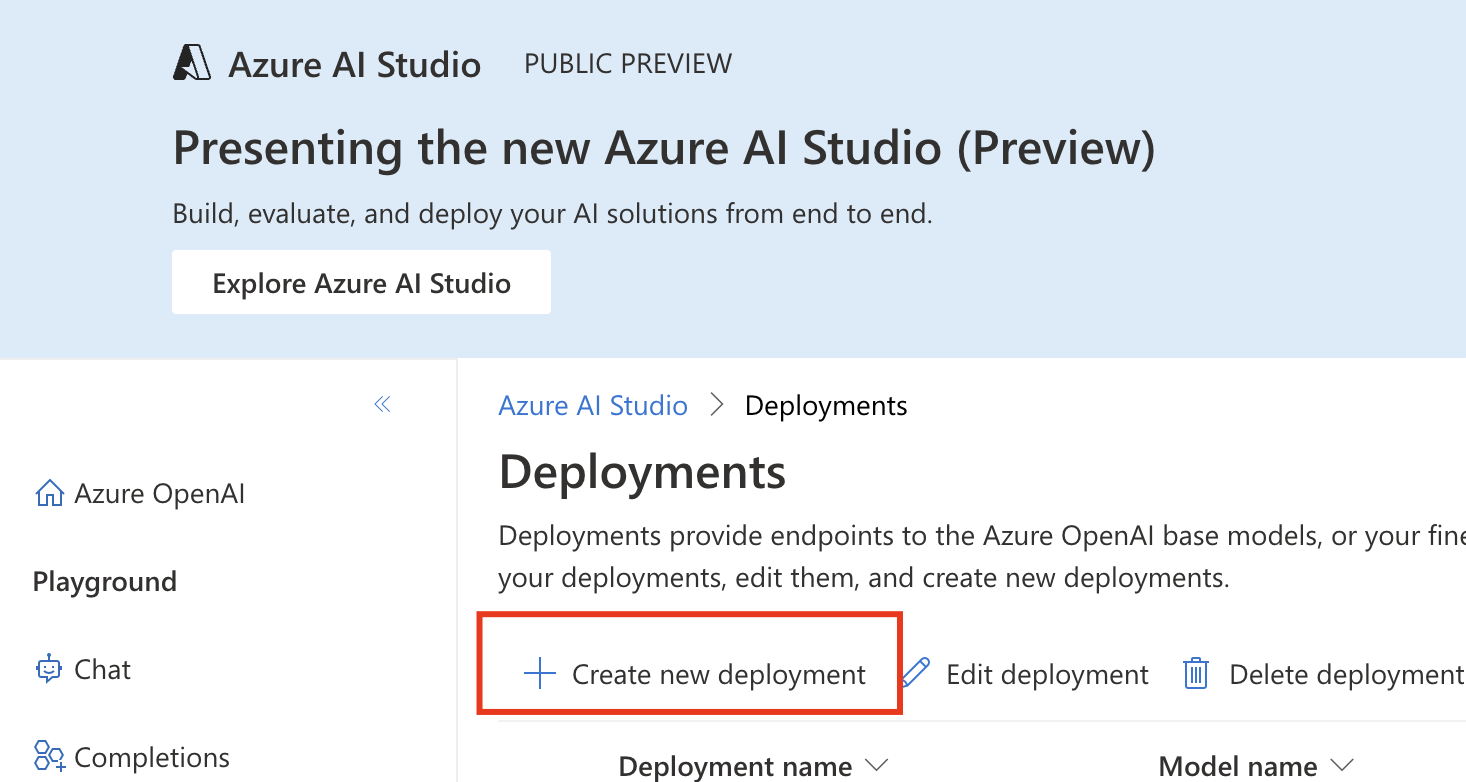The image size is (1466, 782).
Task: Go to Azure AI Studio breadcrumb link
Action: [x=593, y=405]
